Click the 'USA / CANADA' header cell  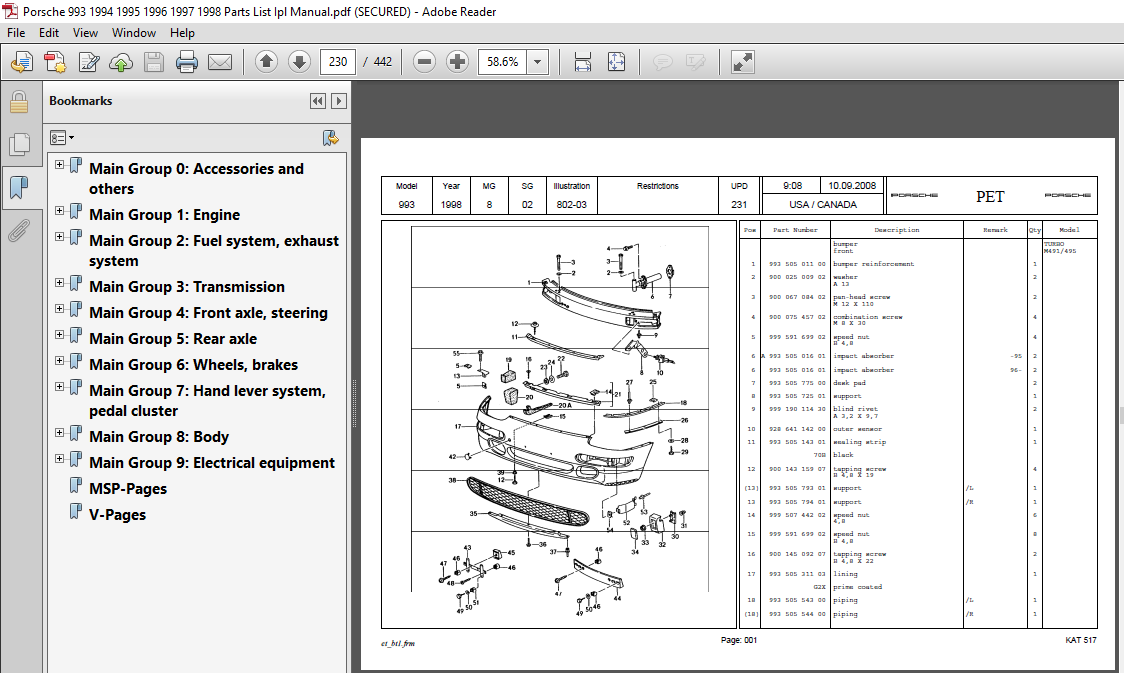coord(823,204)
